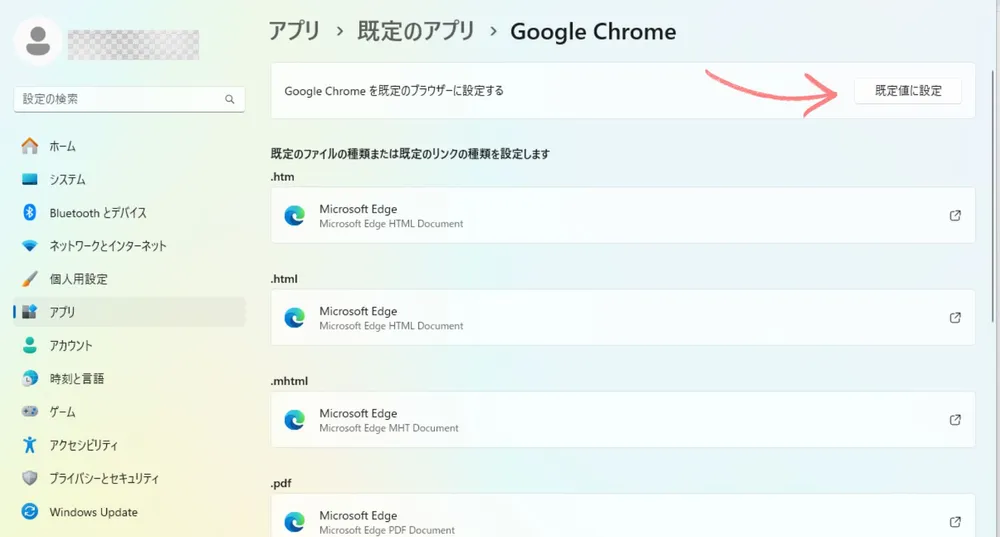The width and height of the screenshot is (1000, 537).
Task: Open ホーム in the sidebar
Action: tap(129, 146)
